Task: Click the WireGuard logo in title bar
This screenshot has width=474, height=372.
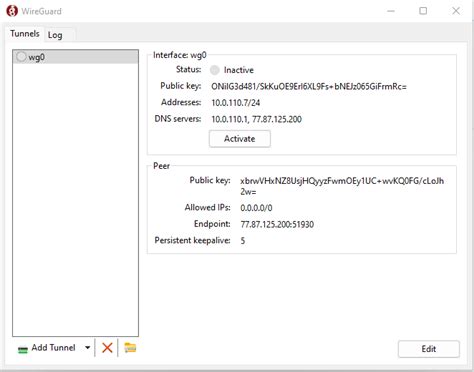Action: [x=12, y=11]
